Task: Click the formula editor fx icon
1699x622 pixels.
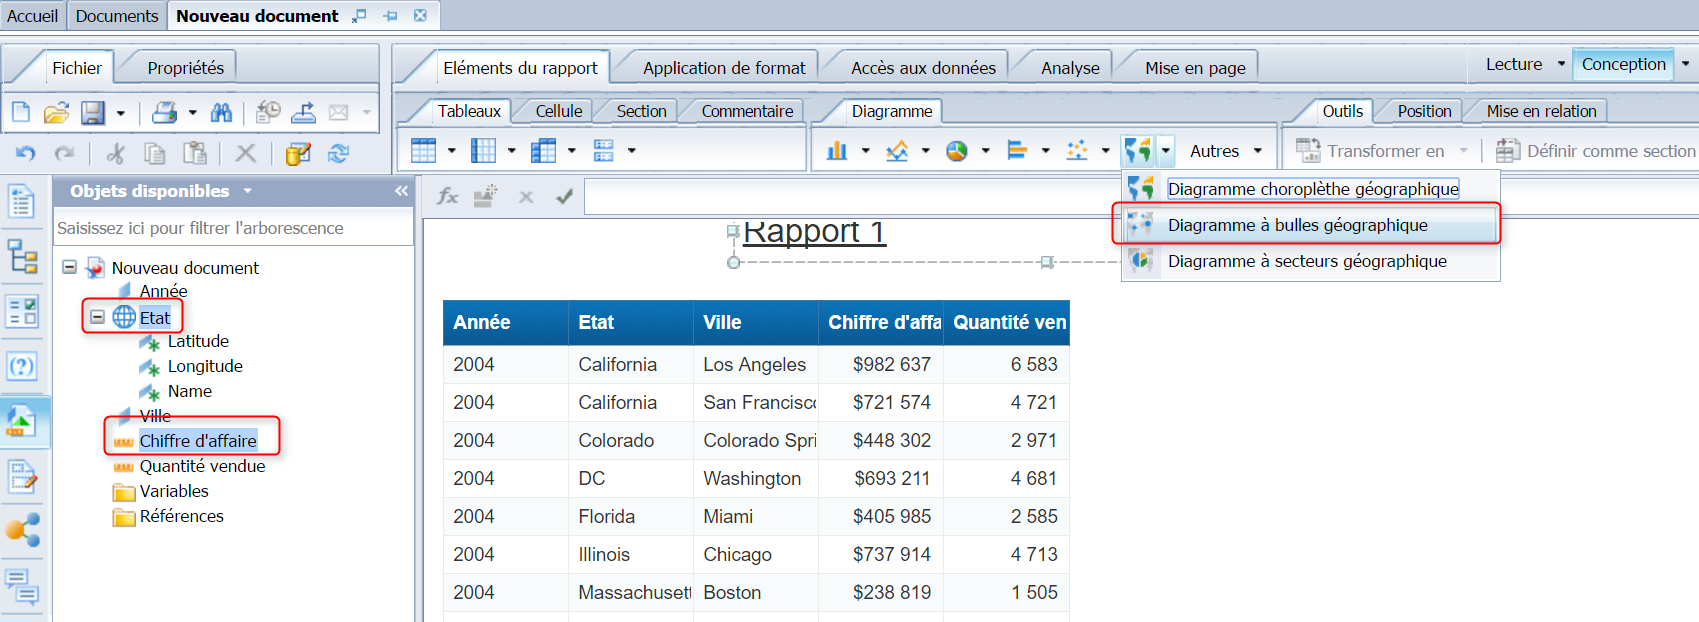Action: tap(447, 197)
